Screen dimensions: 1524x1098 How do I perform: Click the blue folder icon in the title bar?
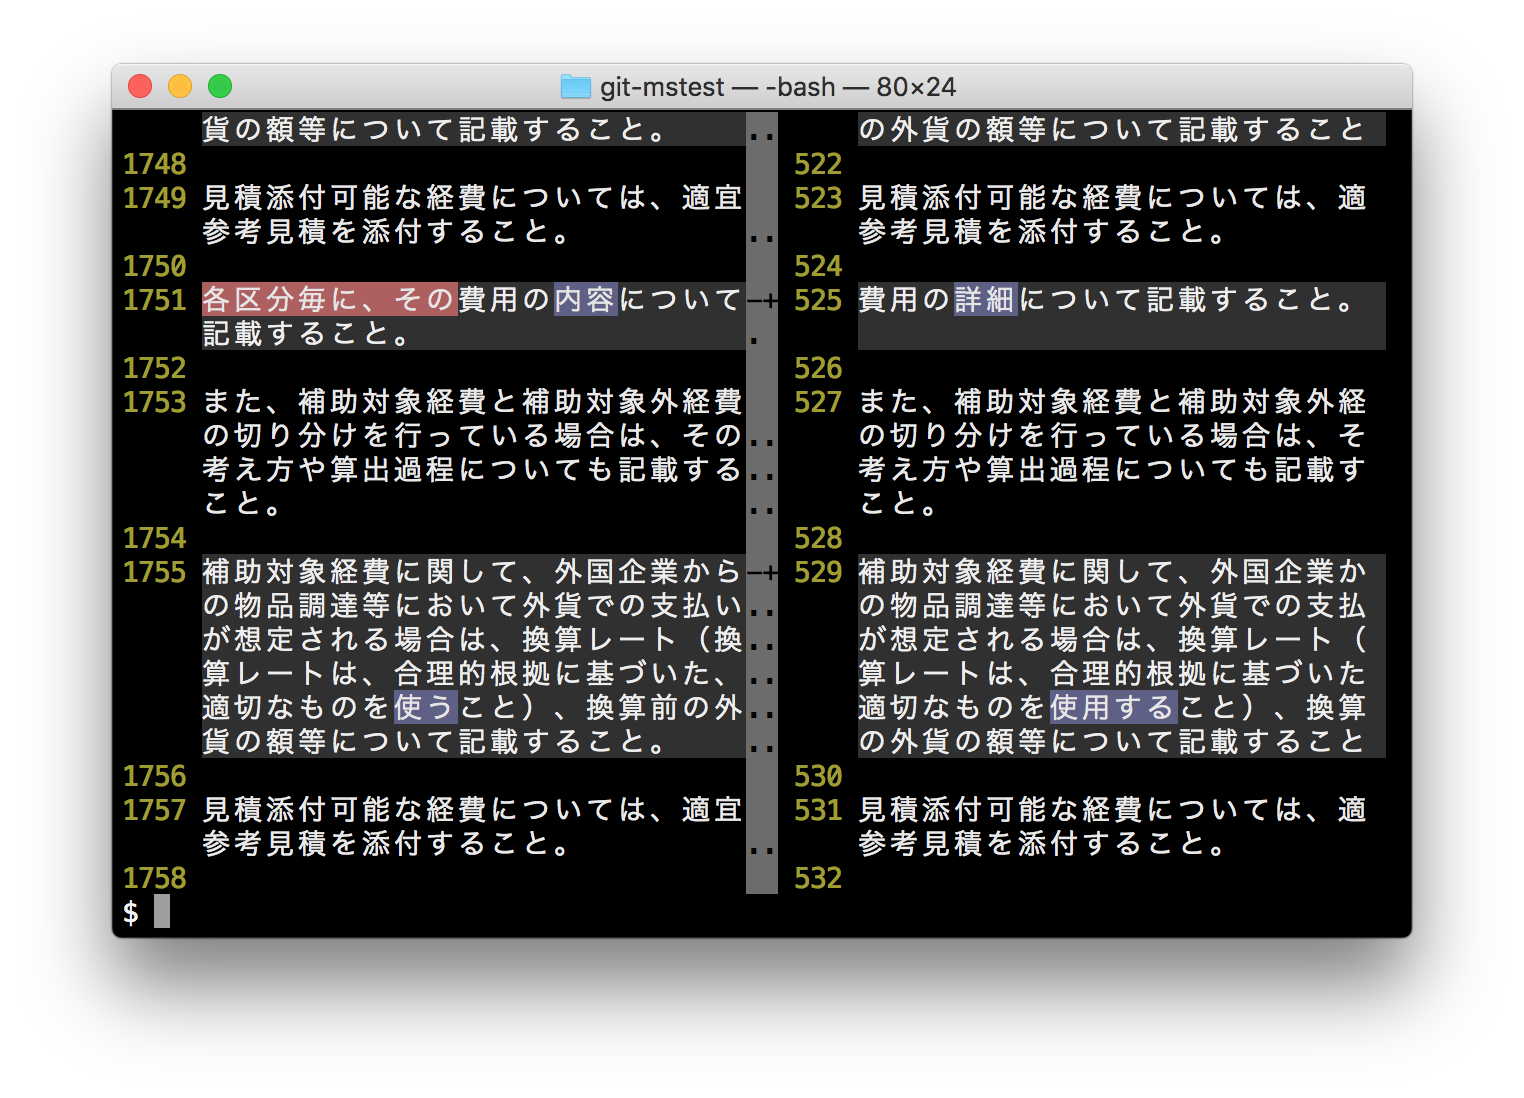(578, 87)
